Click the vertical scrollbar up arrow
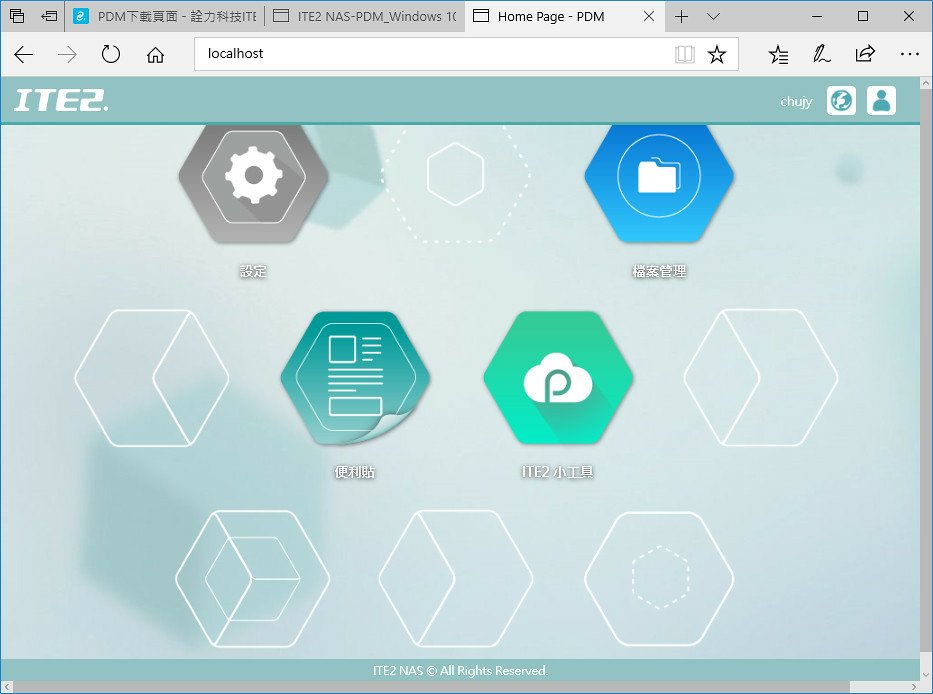 pyautogui.click(x=926, y=83)
